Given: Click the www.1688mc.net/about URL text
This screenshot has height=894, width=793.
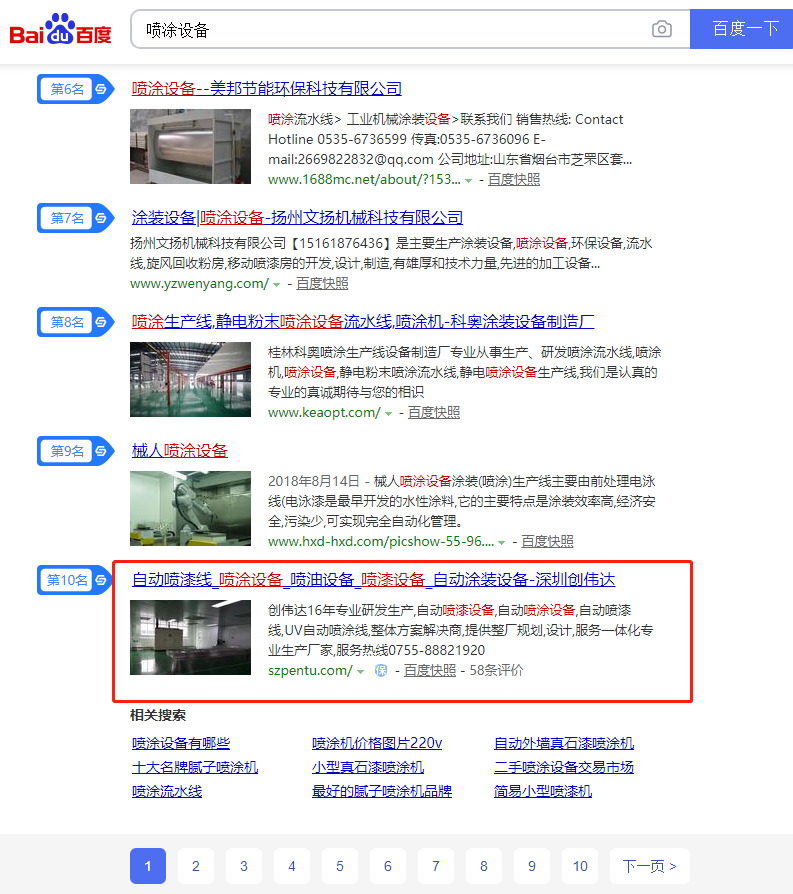Looking at the screenshot, I should click(364, 180).
